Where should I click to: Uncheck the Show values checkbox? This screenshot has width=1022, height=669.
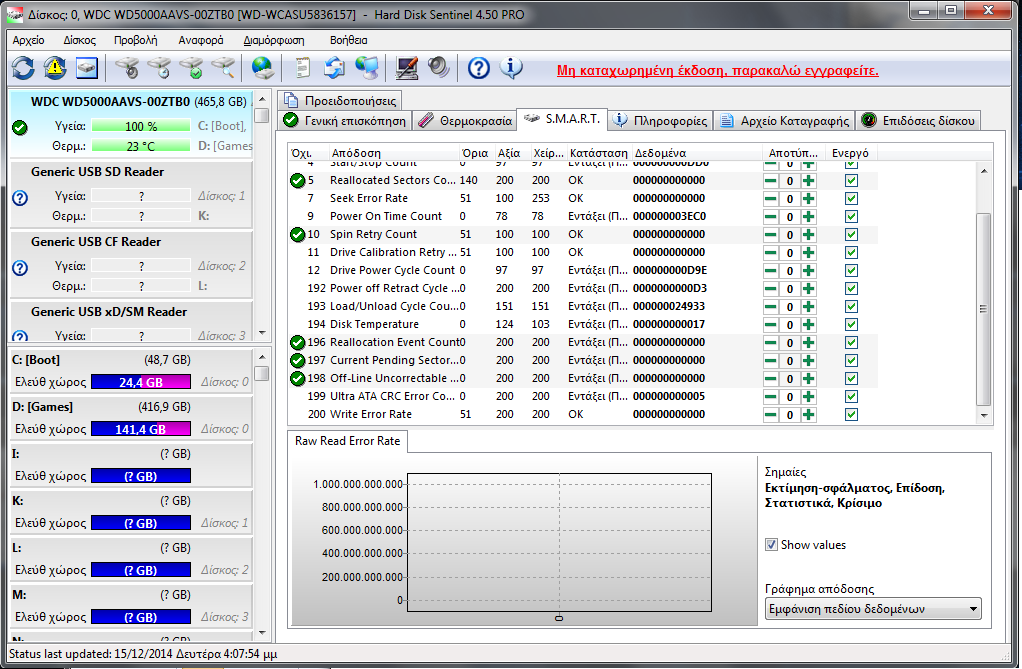pyautogui.click(x=772, y=544)
